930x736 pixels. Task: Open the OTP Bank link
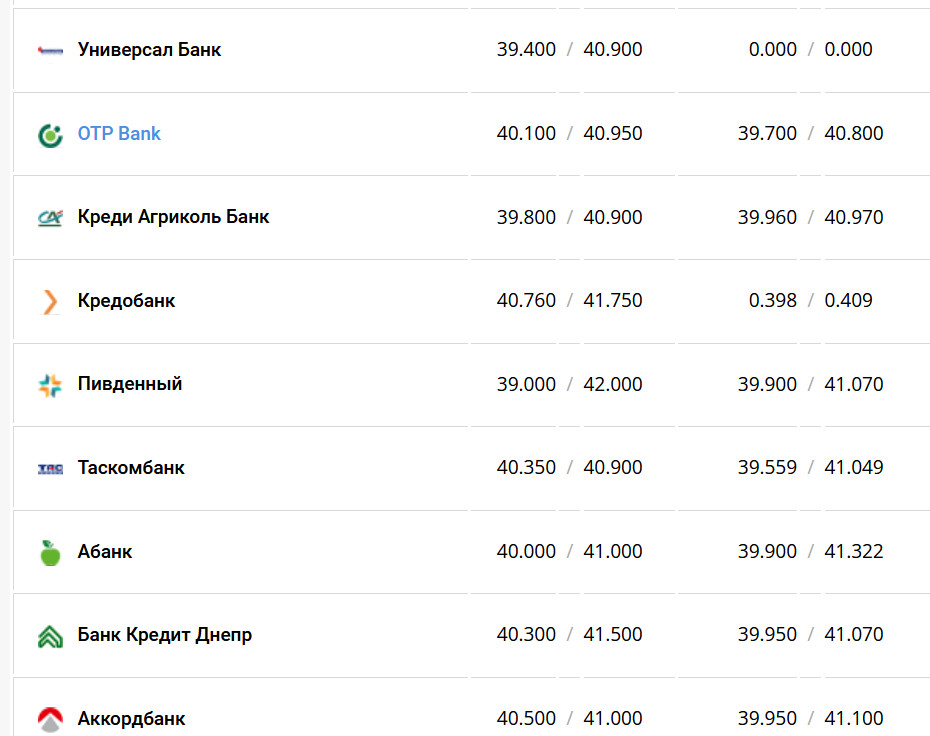click(119, 134)
